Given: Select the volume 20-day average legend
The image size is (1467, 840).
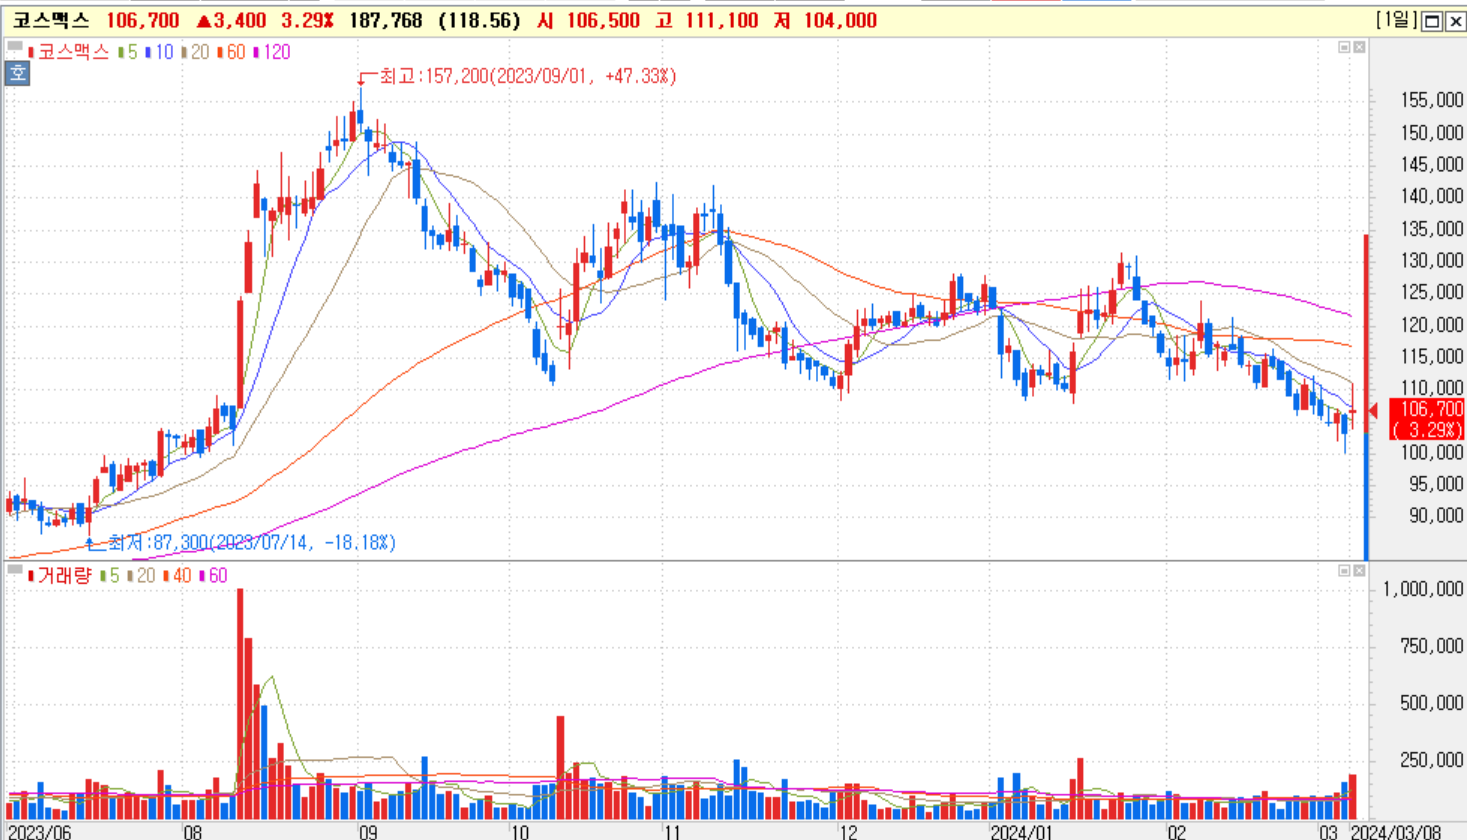Looking at the screenshot, I should click(141, 575).
